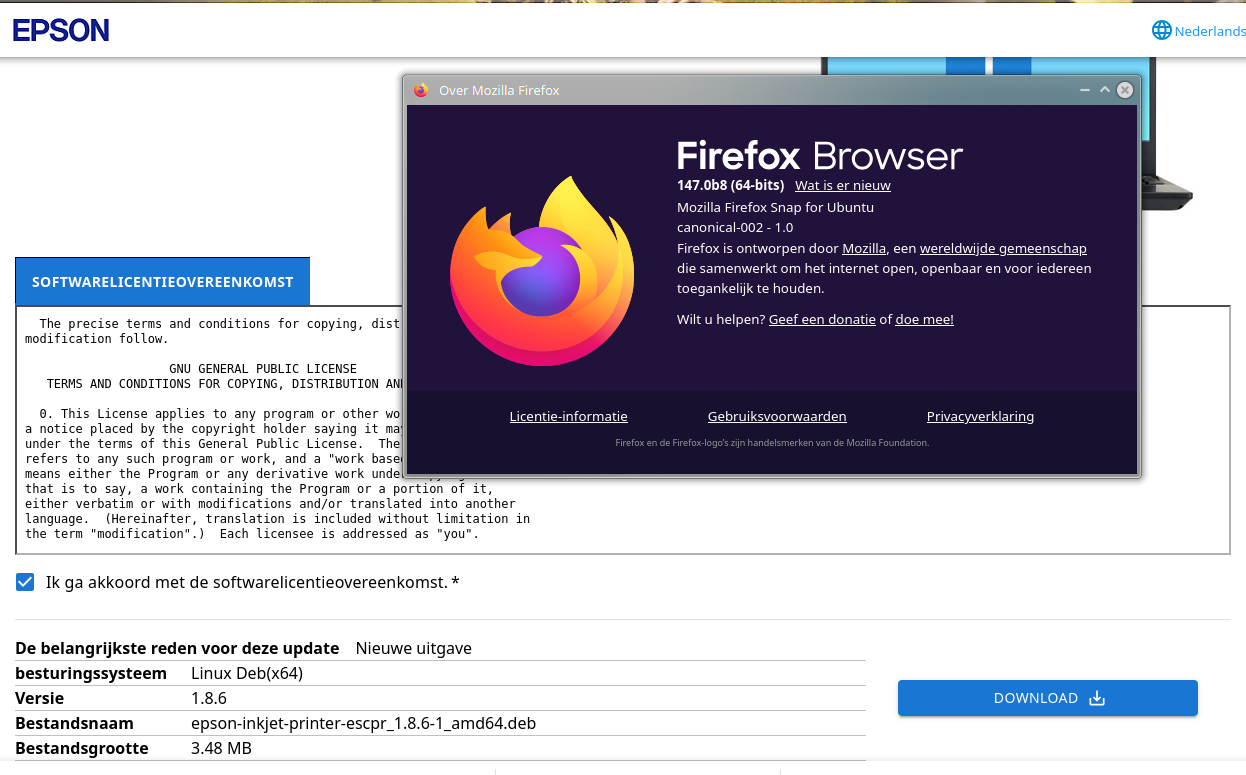Click inside the license text box
1246x775 pixels.
tap(622, 430)
